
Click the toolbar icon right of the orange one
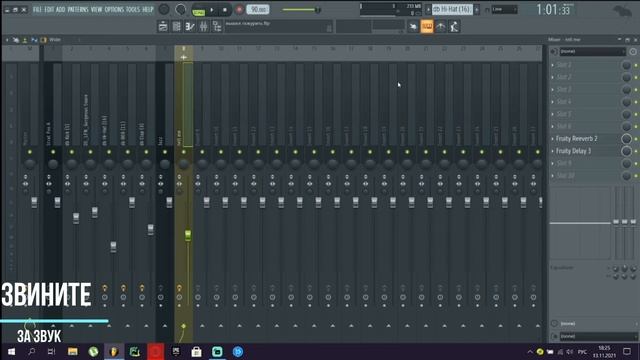click(x=441, y=27)
